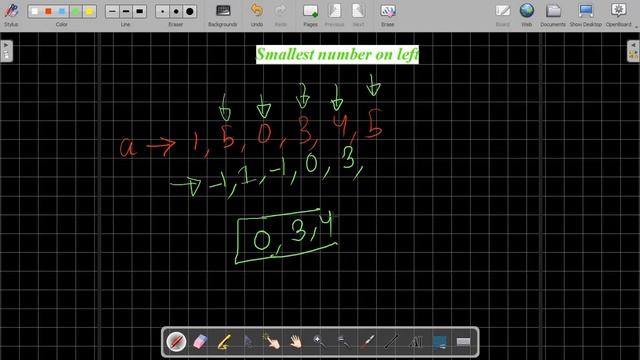Undo the last stroke

coord(257,15)
